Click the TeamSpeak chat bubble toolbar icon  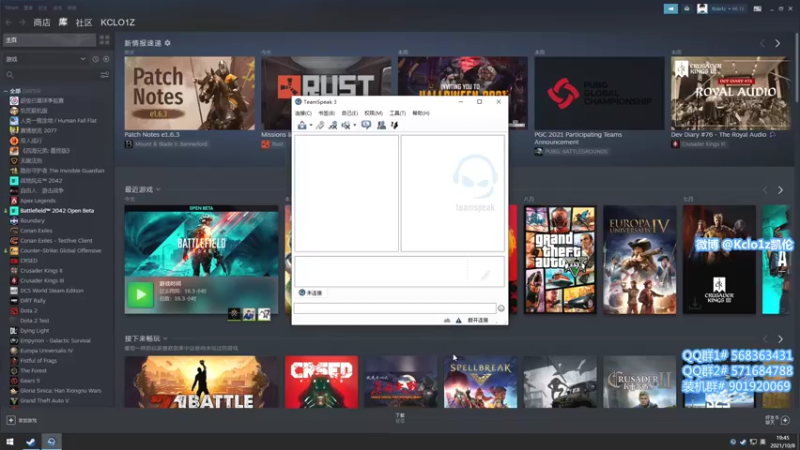point(366,125)
